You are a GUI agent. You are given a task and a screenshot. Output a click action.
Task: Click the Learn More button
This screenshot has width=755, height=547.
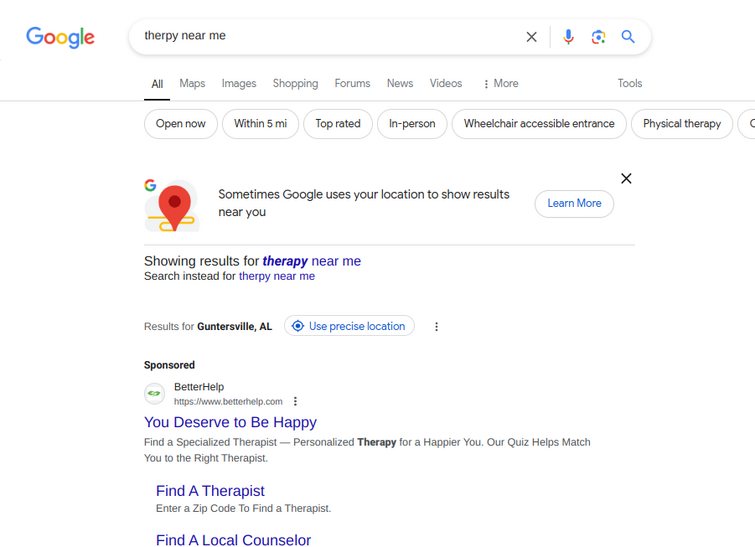(574, 204)
